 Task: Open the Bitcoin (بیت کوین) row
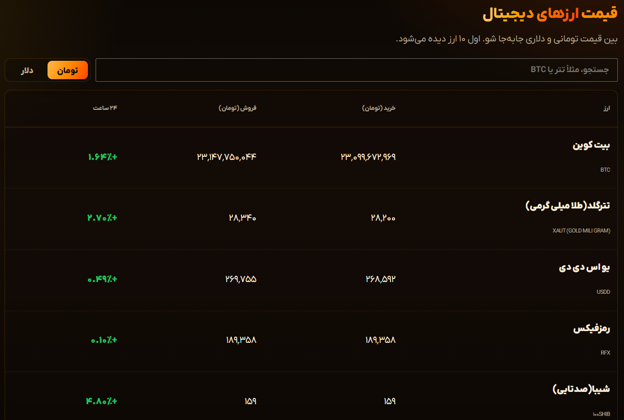(x=311, y=158)
